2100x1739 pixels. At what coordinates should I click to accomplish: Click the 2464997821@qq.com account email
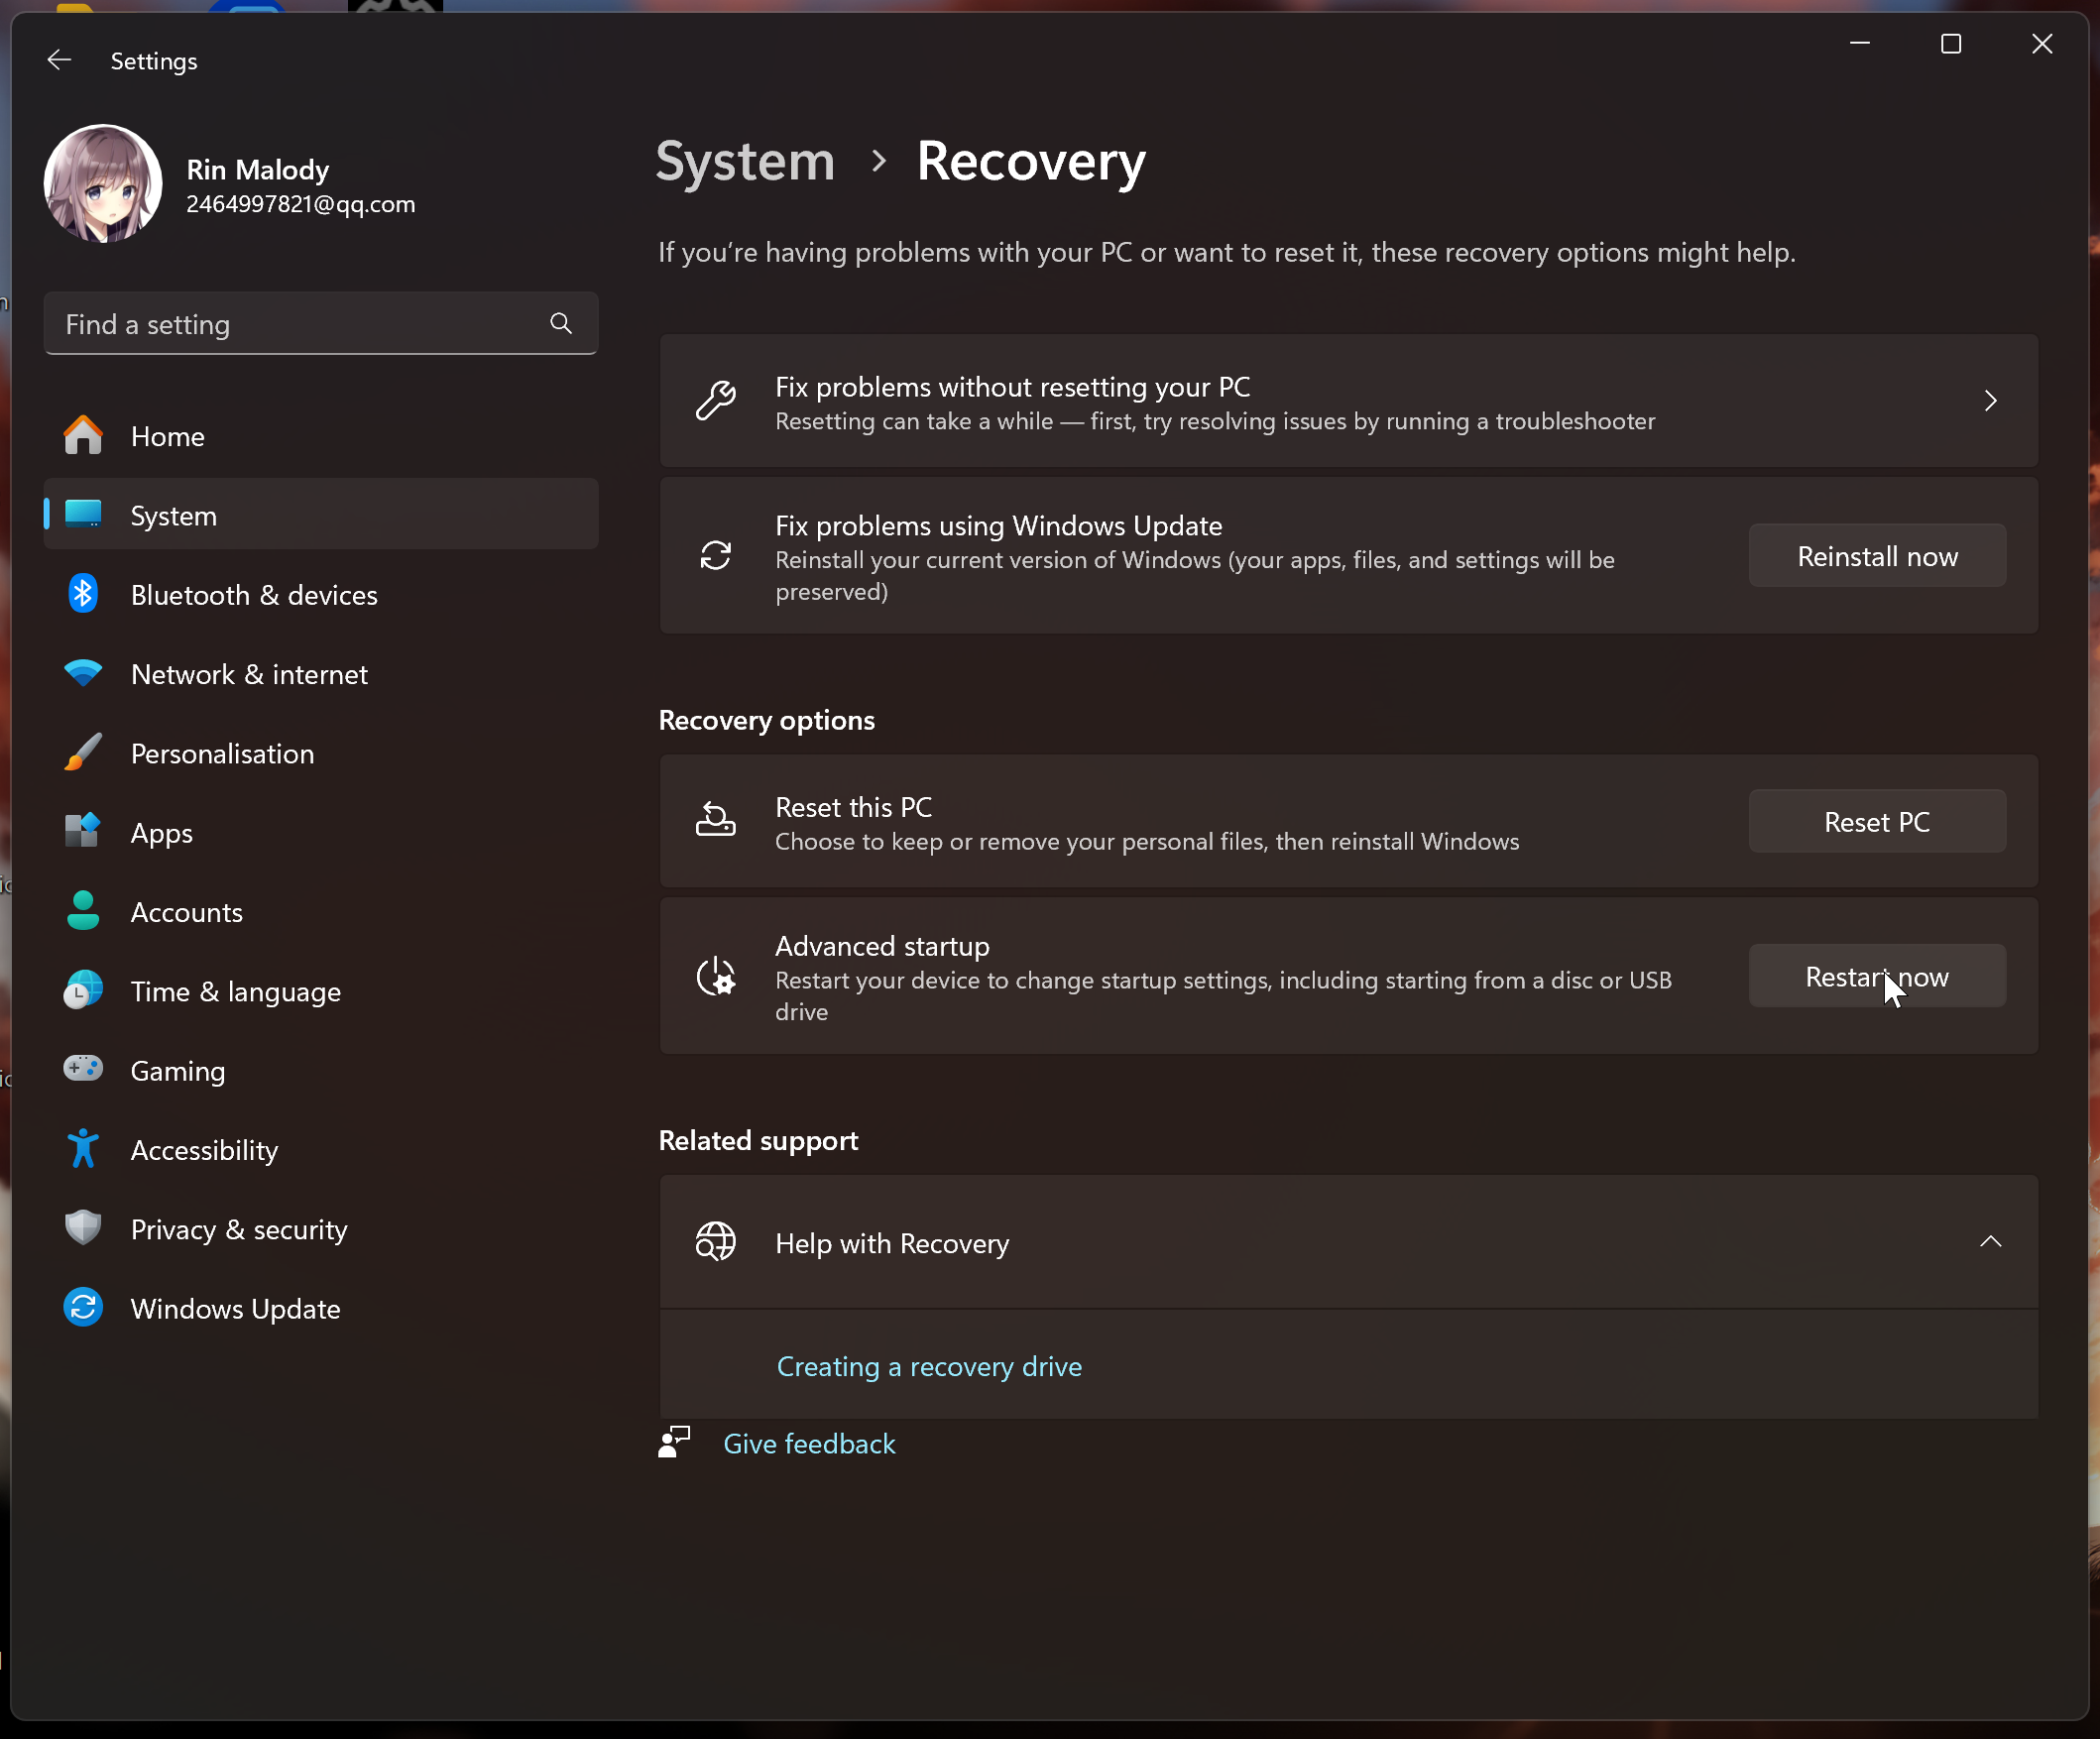300,204
